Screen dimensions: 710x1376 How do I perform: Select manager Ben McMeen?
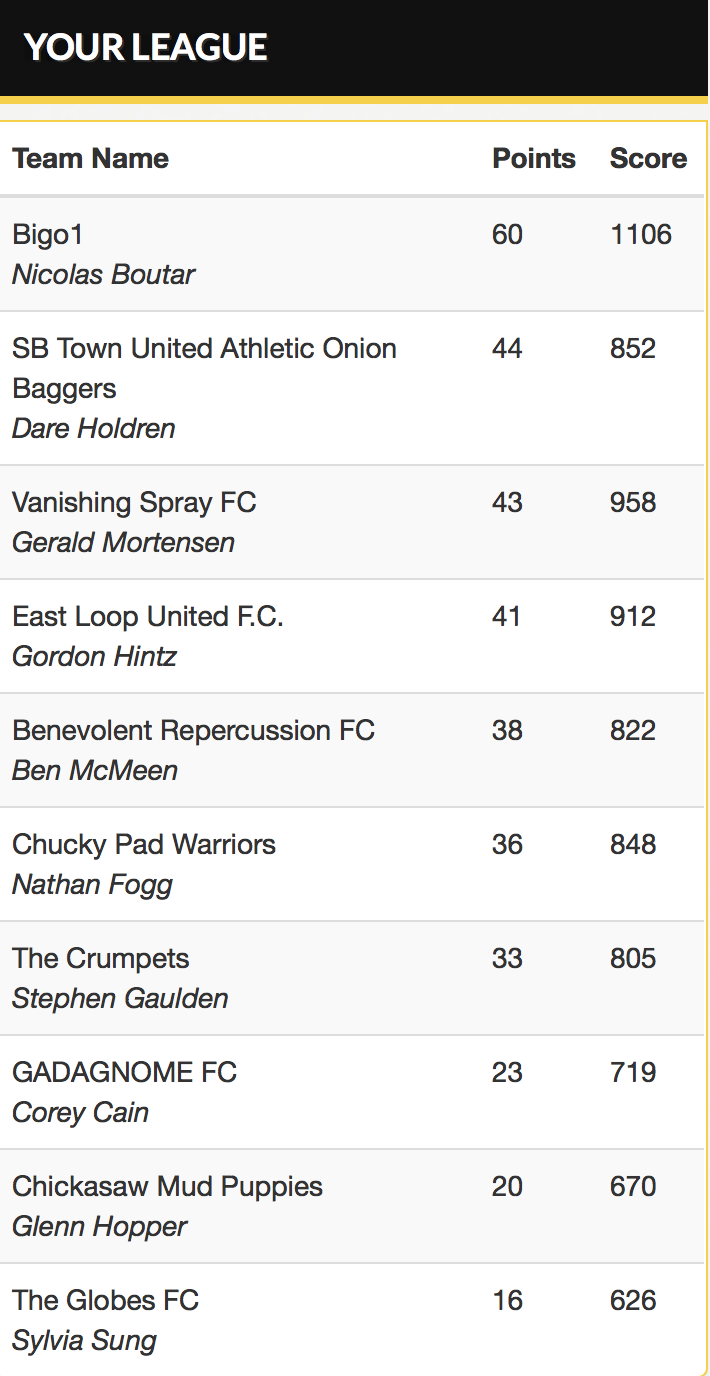95,770
